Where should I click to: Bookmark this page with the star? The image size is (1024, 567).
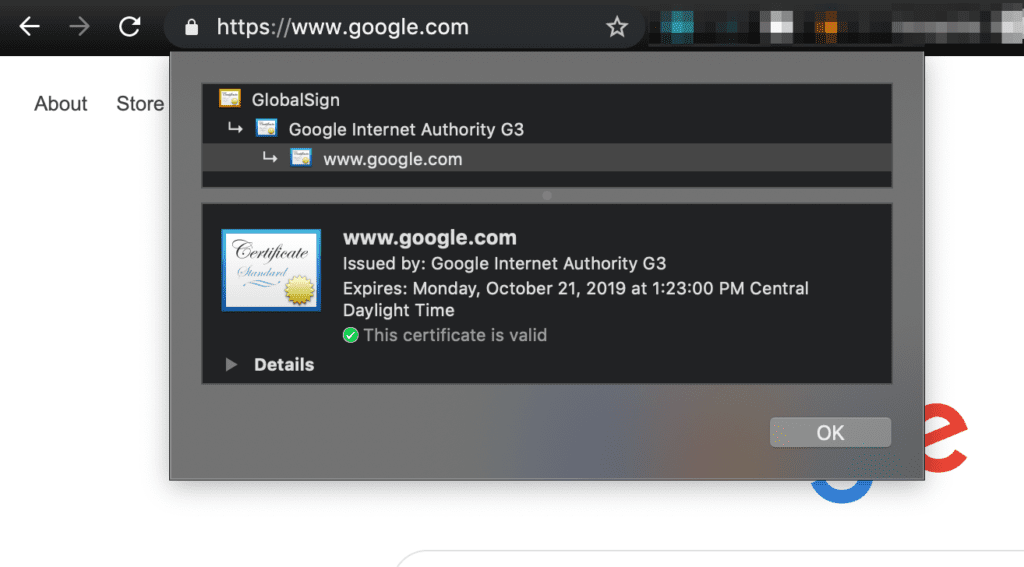point(617,27)
